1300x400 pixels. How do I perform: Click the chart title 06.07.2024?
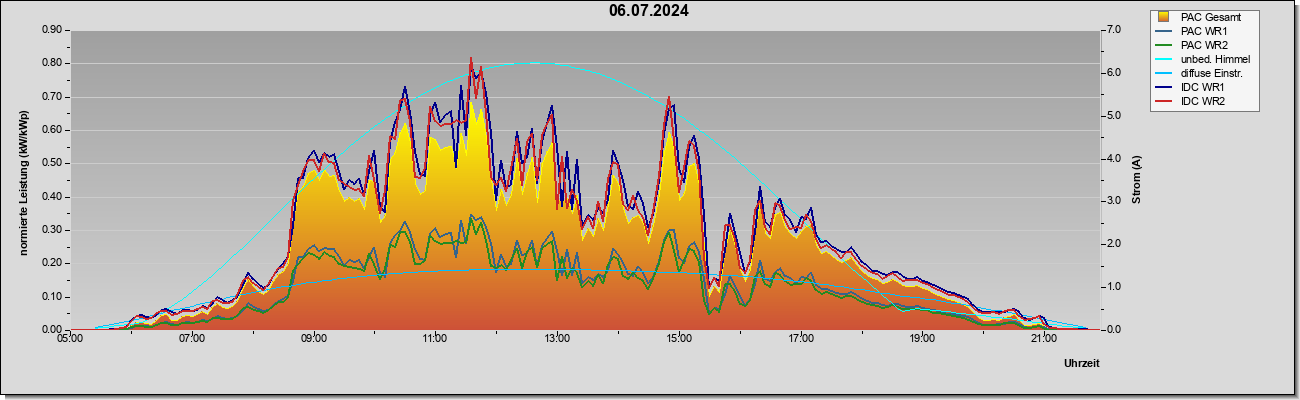tap(649, 11)
